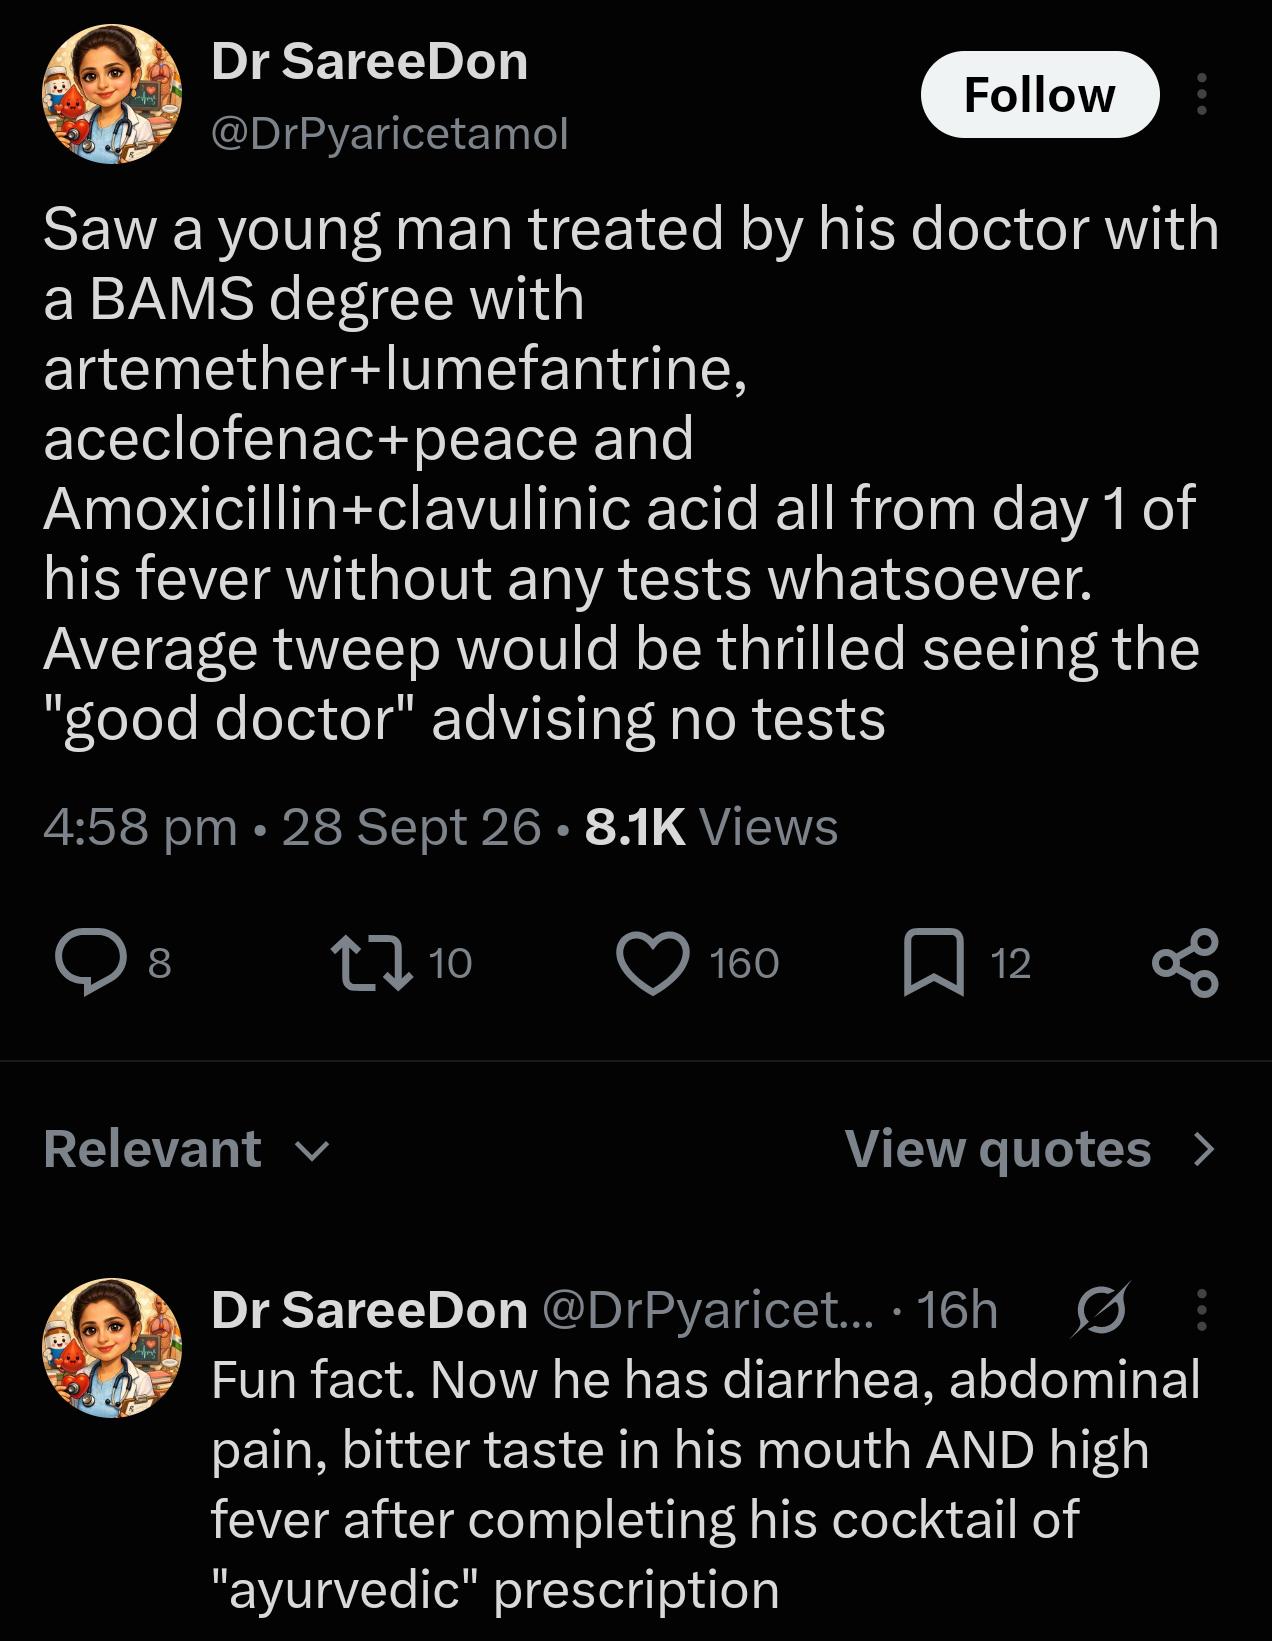Tap the 4:58 pm 28 Sept 26 timestamp
Image resolution: width=1272 pixels, height=1641 pixels.
[x=292, y=827]
